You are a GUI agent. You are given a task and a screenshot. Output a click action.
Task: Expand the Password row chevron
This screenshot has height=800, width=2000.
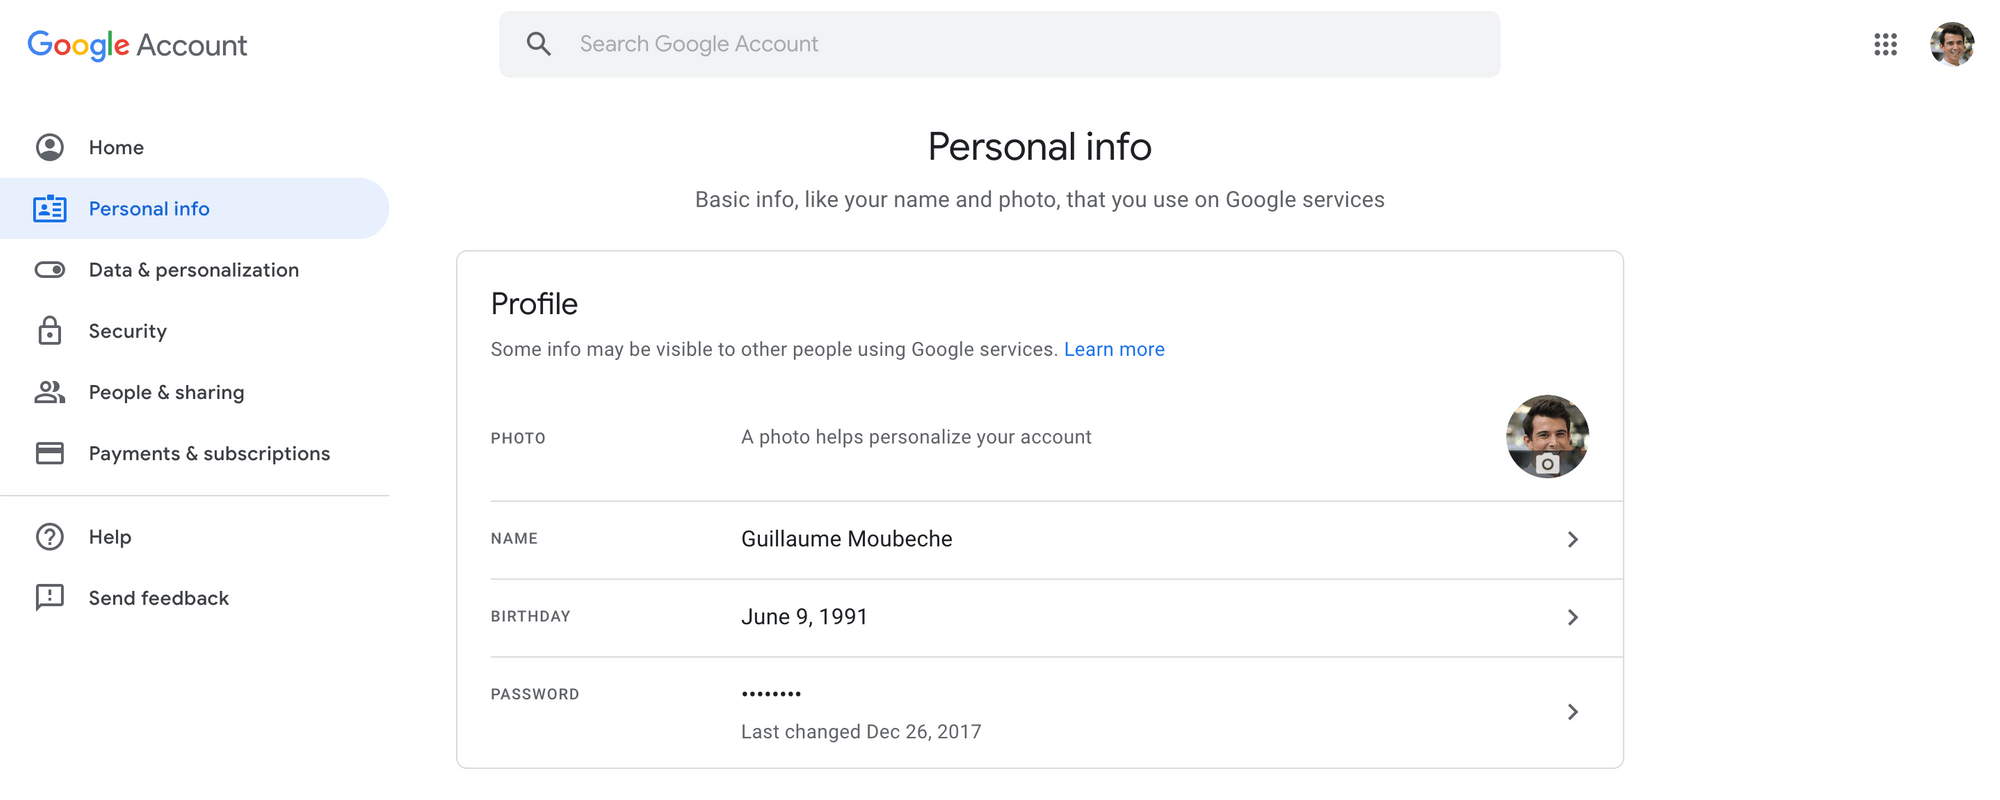coord(1572,712)
